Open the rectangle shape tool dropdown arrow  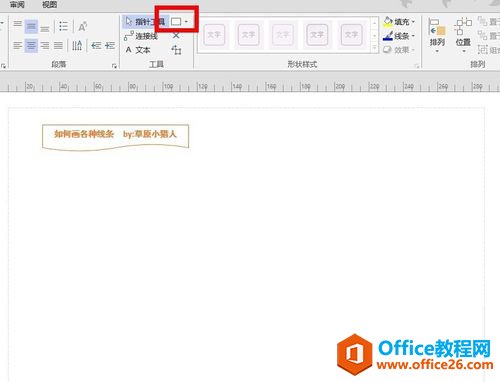[186, 22]
